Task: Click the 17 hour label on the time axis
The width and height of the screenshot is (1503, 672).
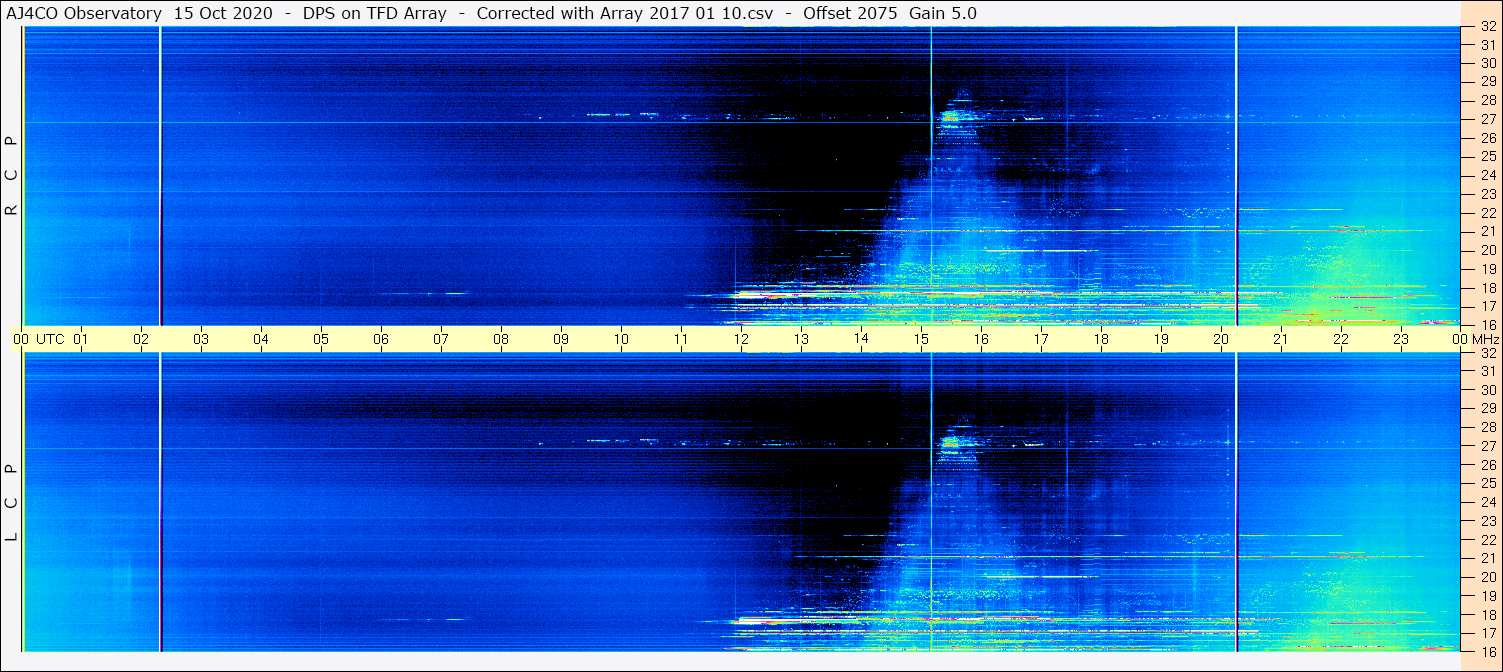Action: click(1041, 339)
